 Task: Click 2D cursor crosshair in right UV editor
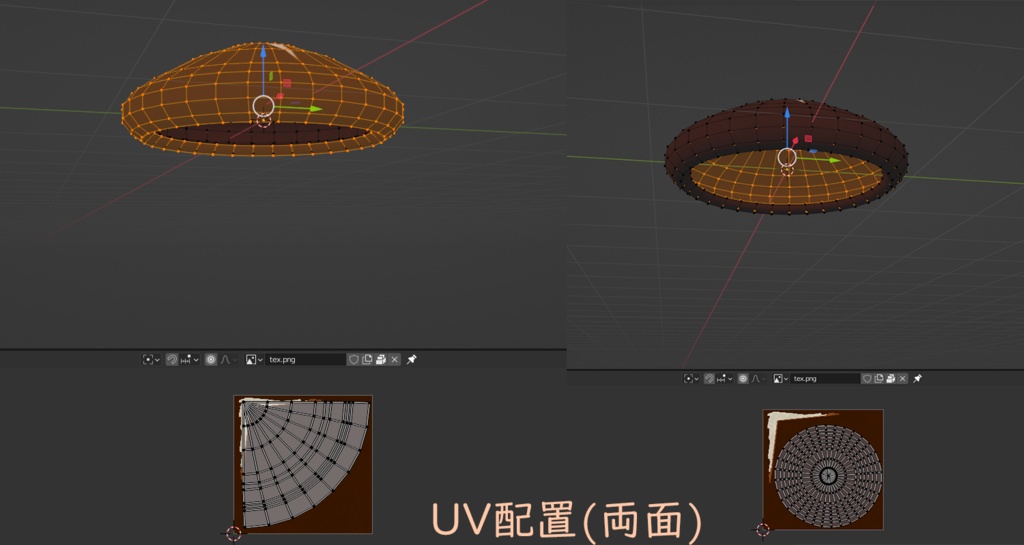point(763,529)
